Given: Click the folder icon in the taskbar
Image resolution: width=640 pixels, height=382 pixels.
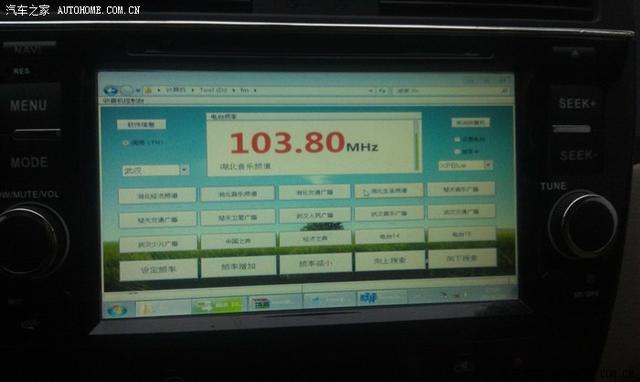Looking at the screenshot, I should pos(145,308).
